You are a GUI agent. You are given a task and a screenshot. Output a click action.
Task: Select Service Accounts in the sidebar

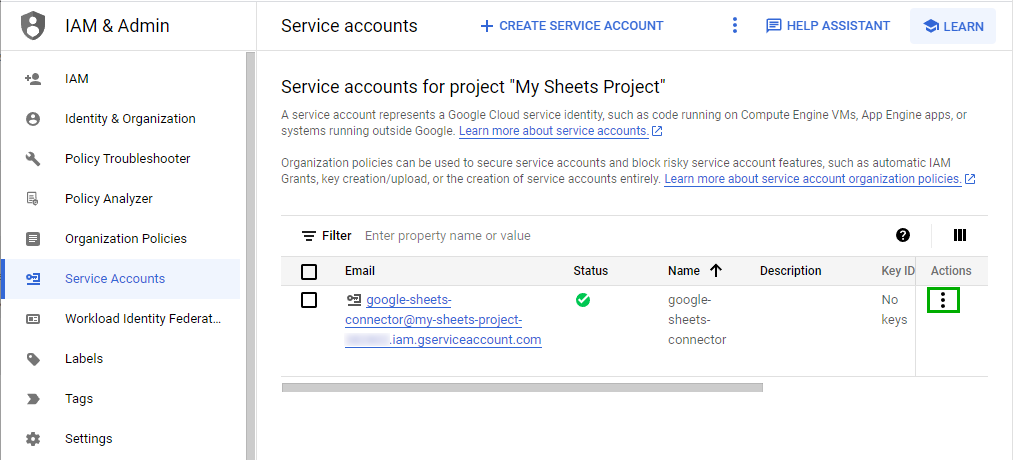(x=121, y=279)
